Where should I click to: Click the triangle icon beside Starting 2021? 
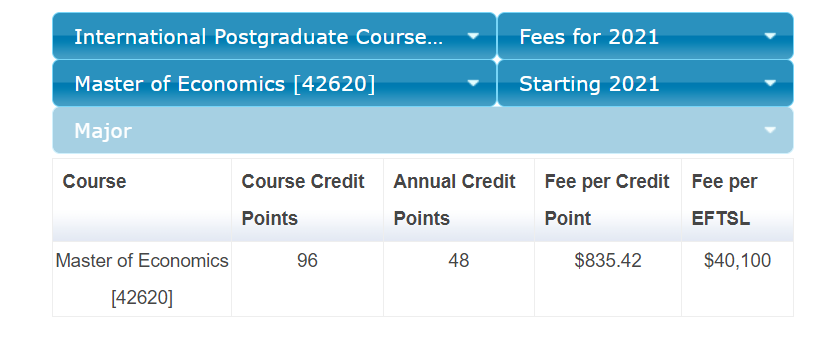[x=770, y=83]
